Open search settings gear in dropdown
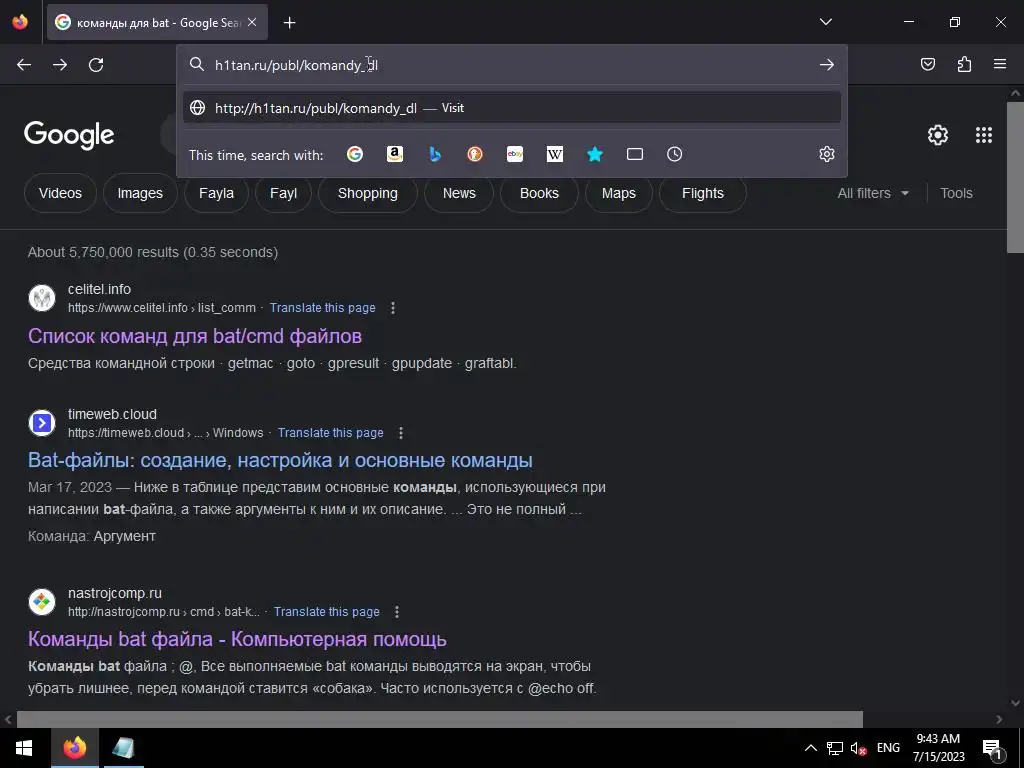Screen dimensions: 1024x768 coord(827,154)
